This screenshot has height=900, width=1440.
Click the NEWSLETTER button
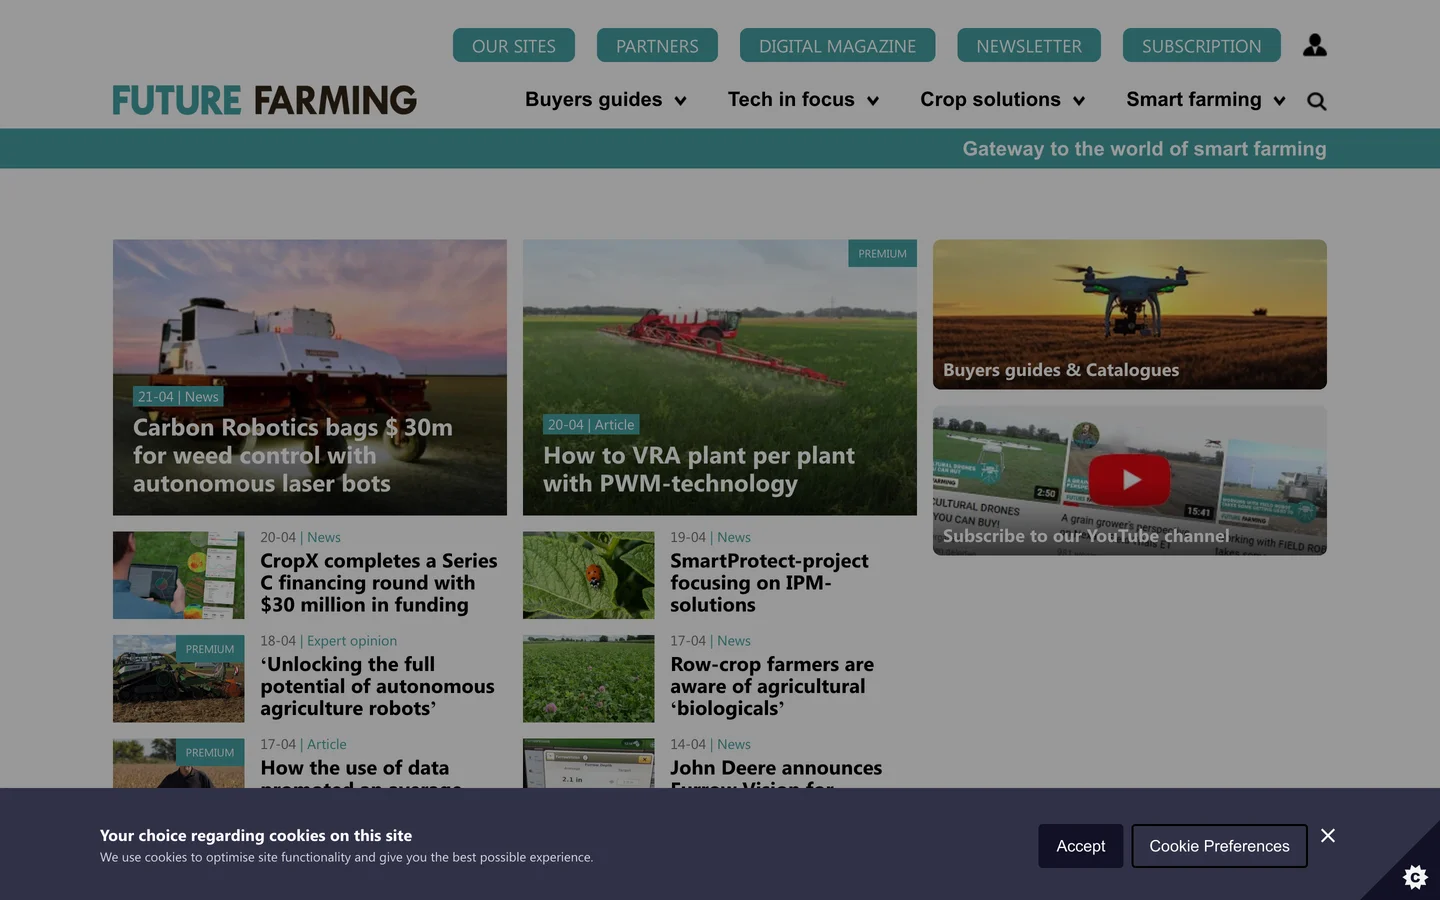[1029, 45]
